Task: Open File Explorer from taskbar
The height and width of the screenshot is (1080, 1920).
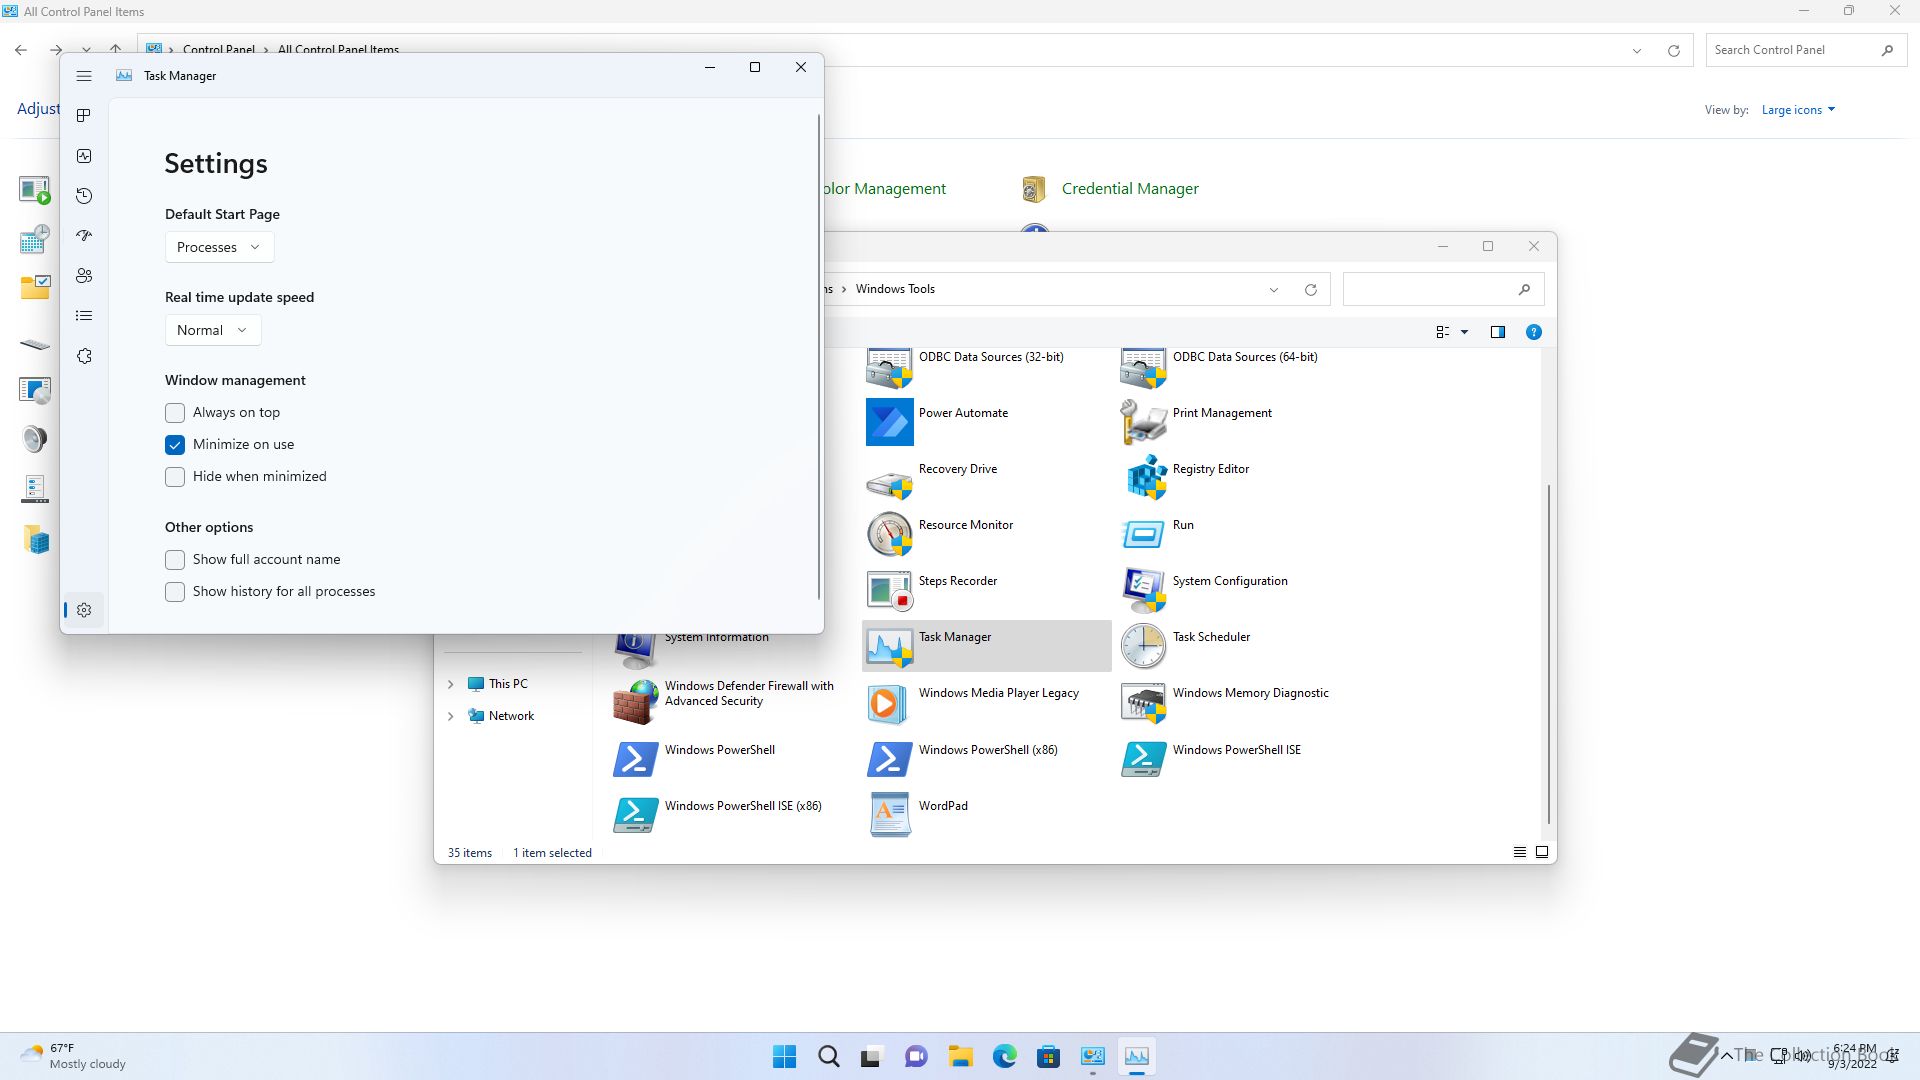Action: click(960, 1056)
